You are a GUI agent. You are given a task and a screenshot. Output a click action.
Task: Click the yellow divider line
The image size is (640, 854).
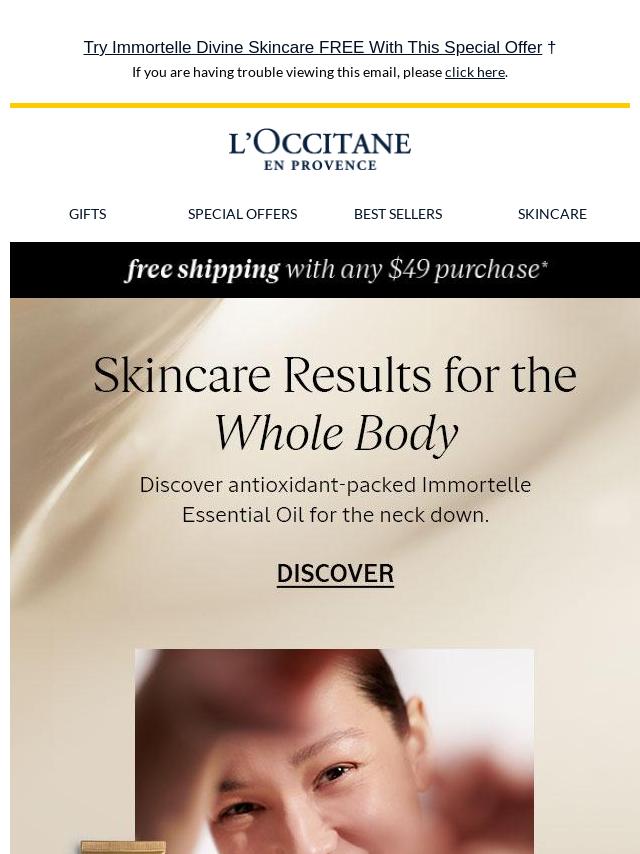(x=320, y=105)
